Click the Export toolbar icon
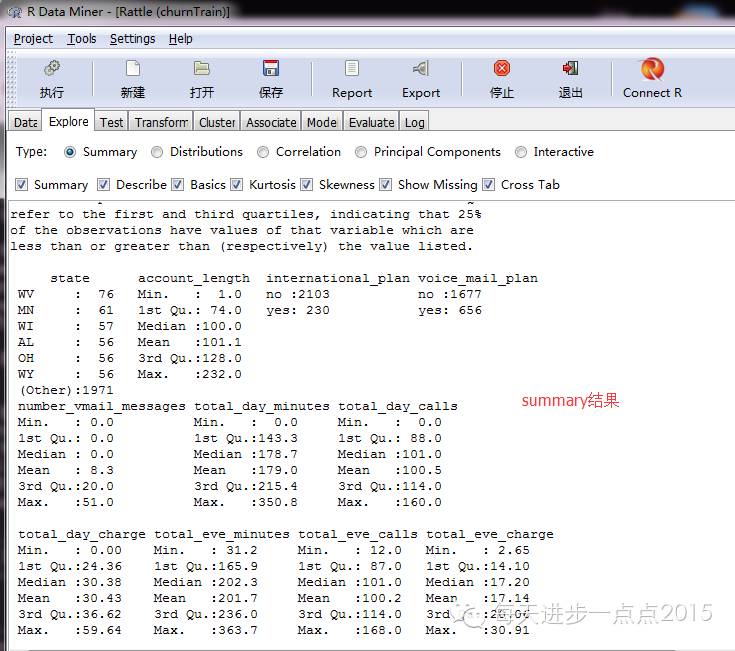Viewport: 735px width, 651px height. (421, 69)
